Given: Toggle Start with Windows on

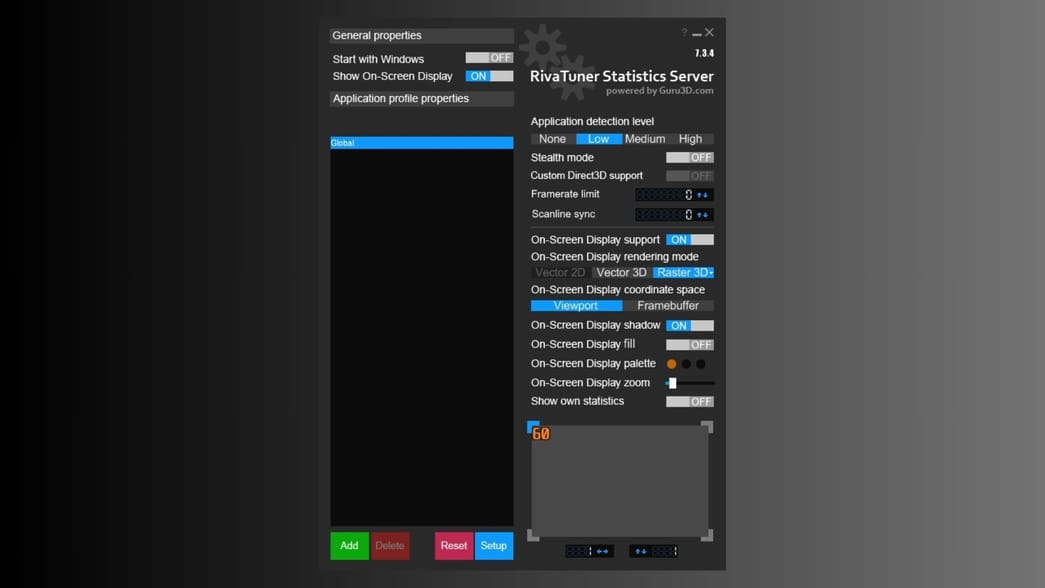Looking at the screenshot, I should pyautogui.click(x=489, y=58).
